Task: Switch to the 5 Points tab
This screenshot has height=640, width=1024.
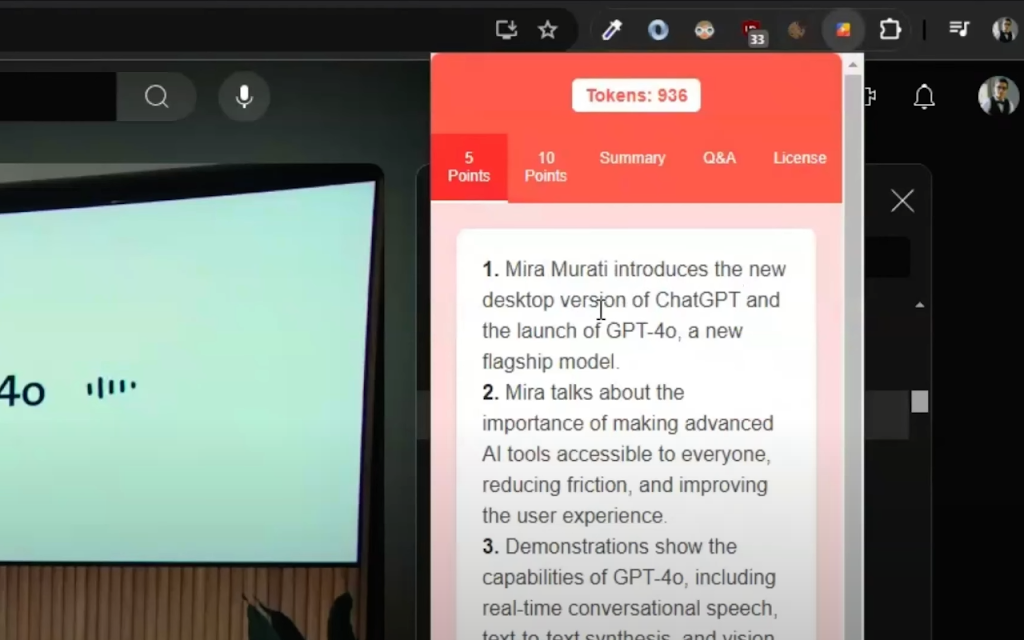Action: [x=469, y=167]
